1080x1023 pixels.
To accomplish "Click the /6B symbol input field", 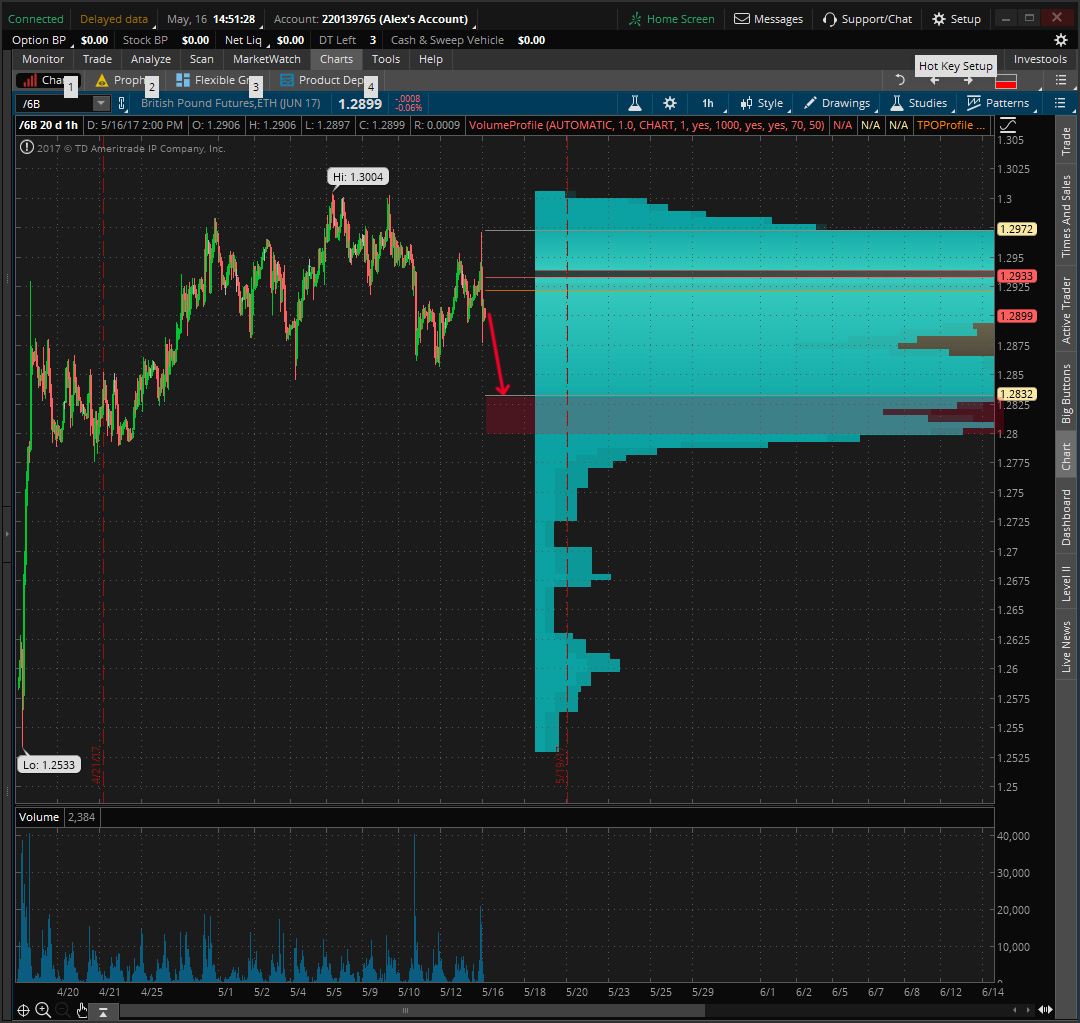I will coord(54,103).
